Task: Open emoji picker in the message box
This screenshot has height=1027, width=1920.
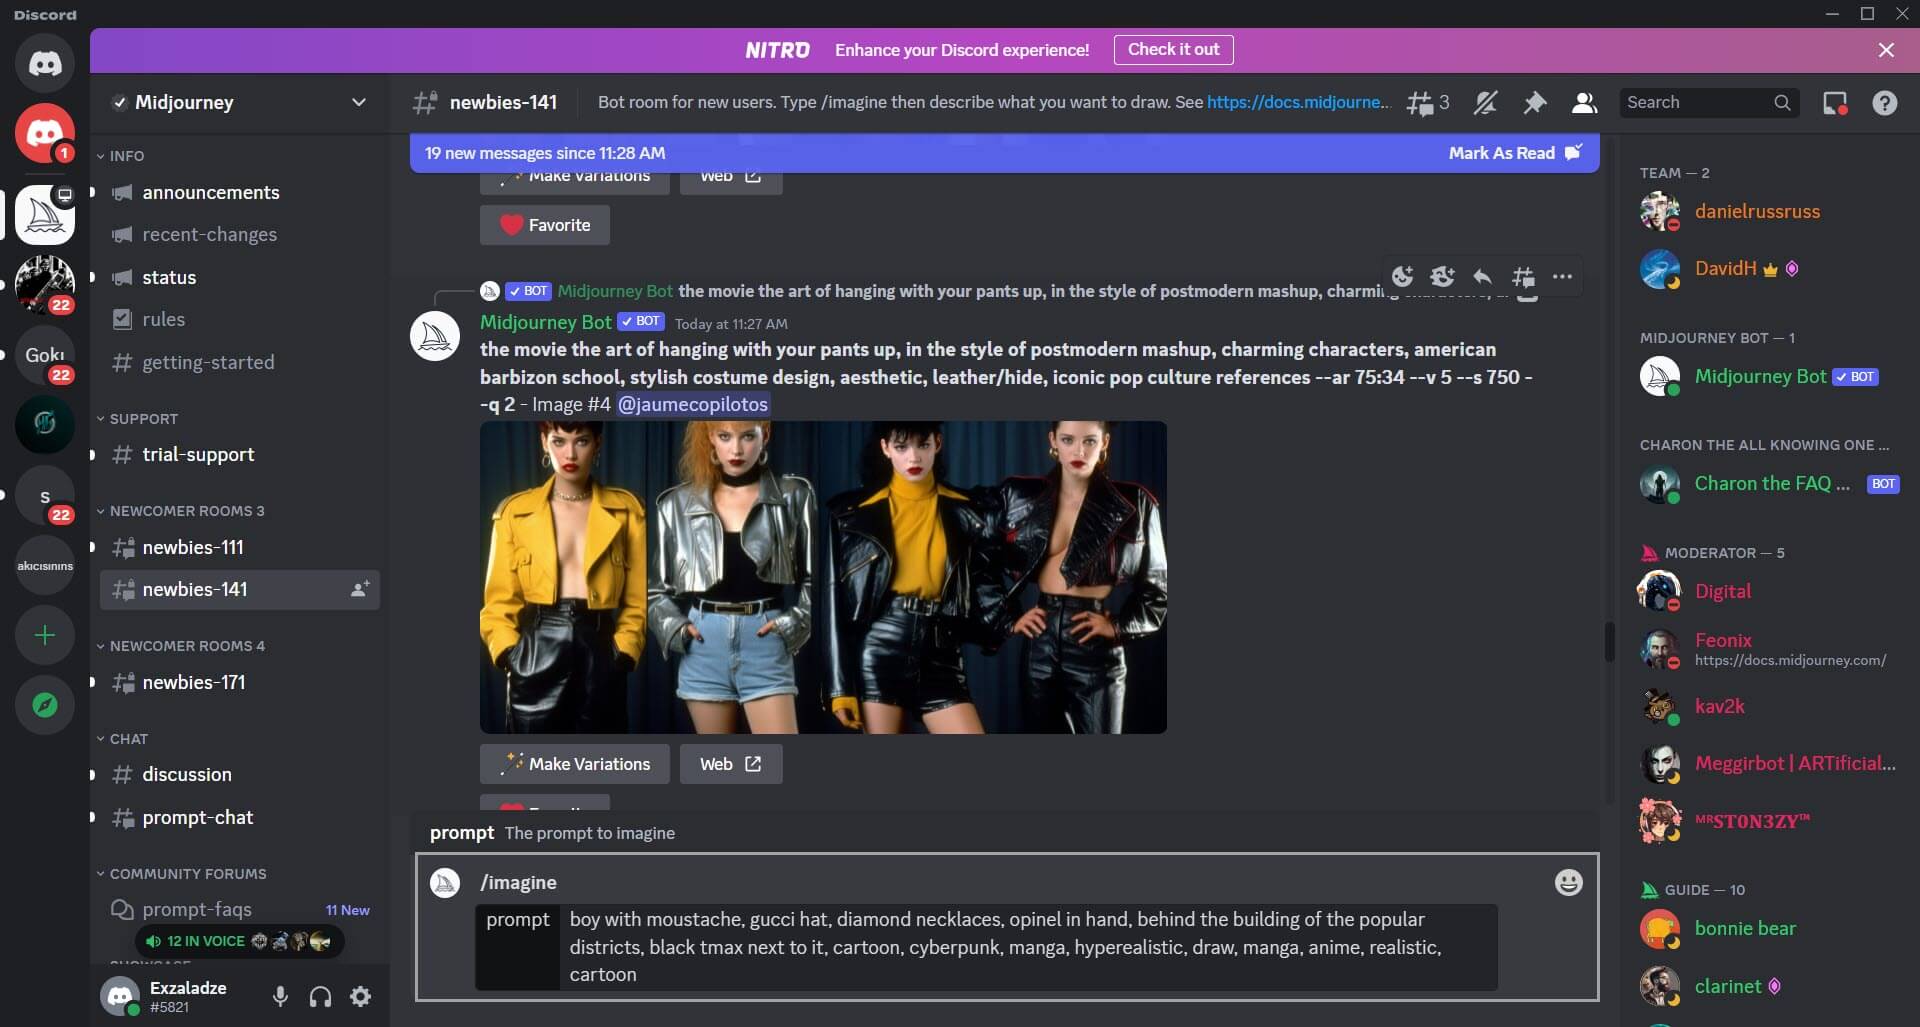Action: click(x=1568, y=882)
